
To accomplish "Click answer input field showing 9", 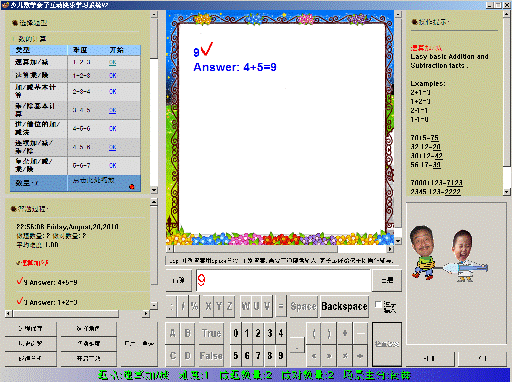I will [283, 280].
